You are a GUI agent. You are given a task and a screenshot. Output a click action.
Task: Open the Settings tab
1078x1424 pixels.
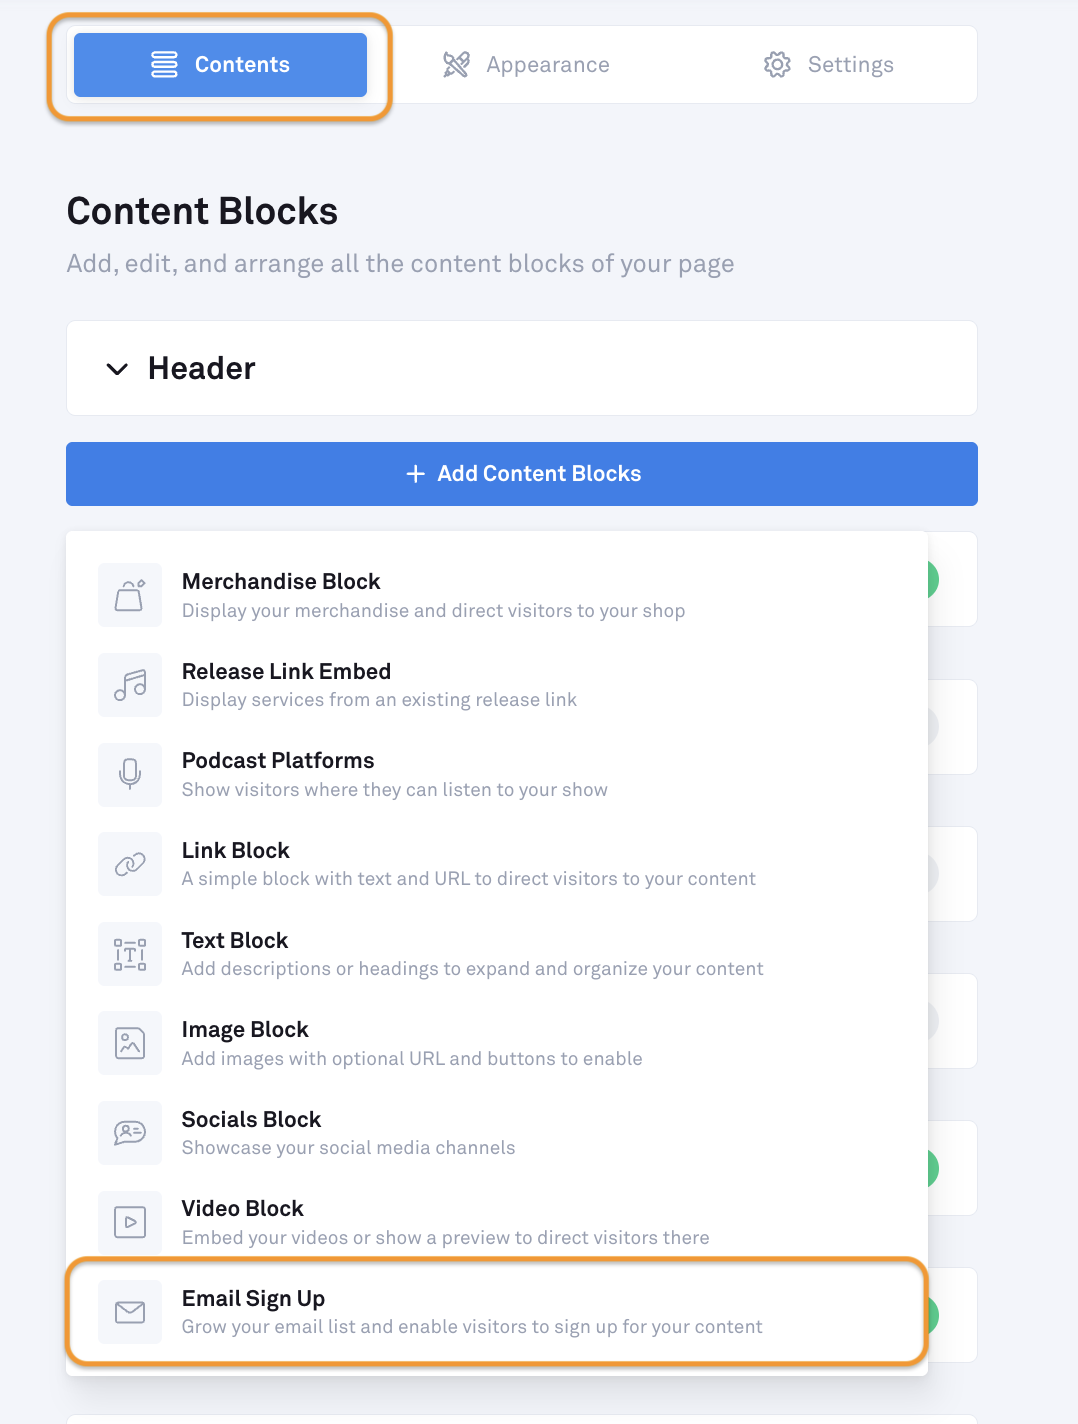[828, 65]
